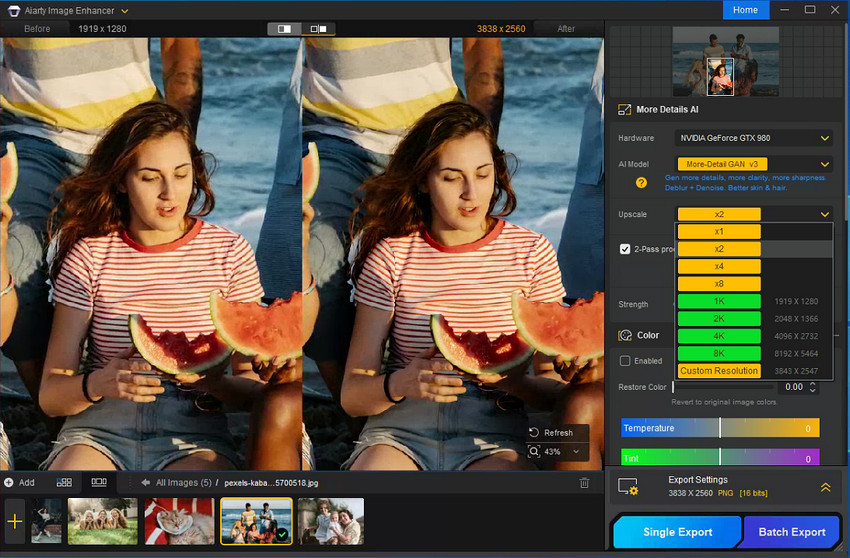Screen dimensions: 850x558
Task: Click the Home button
Action: click(745, 10)
